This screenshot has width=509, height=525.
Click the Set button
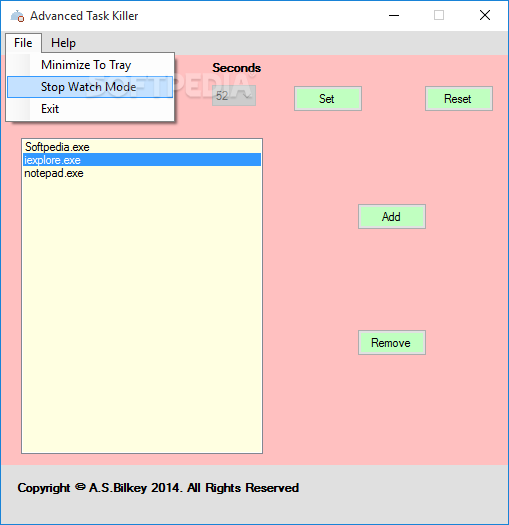[328, 98]
